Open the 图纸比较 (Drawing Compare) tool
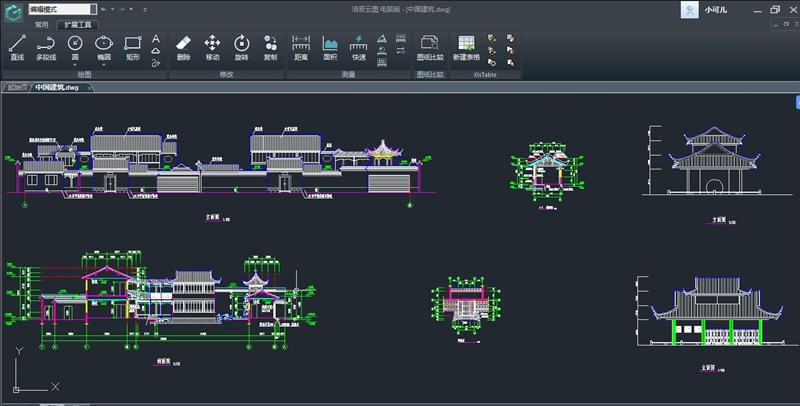 tap(430, 47)
